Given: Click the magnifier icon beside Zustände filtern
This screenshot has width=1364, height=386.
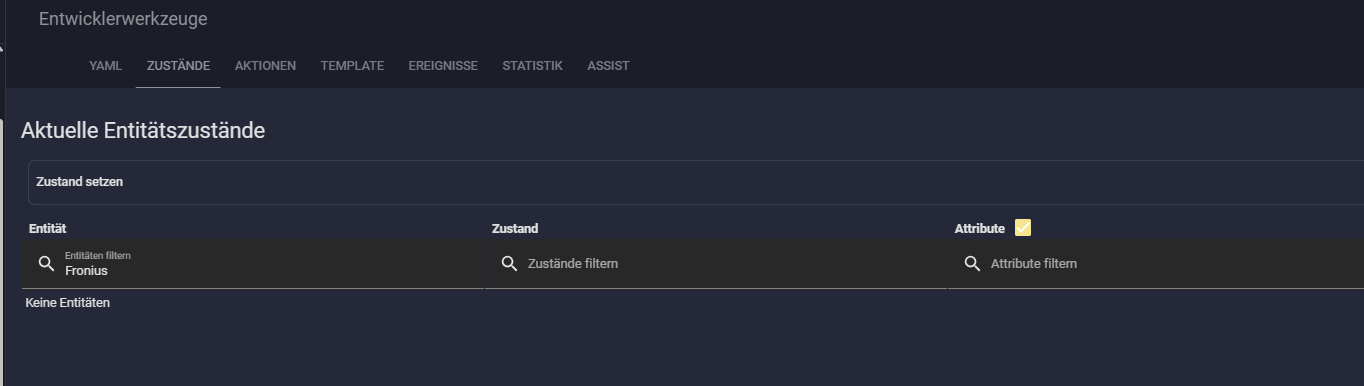Looking at the screenshot, I should pos(509,264).
